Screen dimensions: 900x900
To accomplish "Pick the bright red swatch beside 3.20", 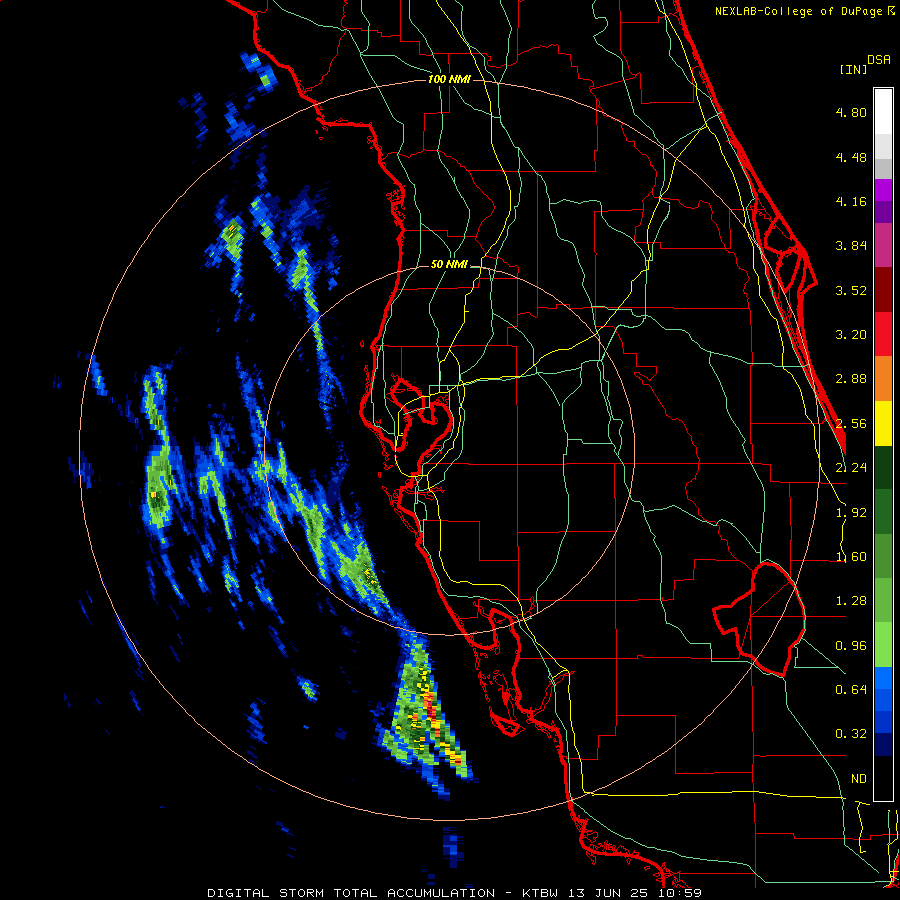I will pyautogui.click(x=883, y=334).
